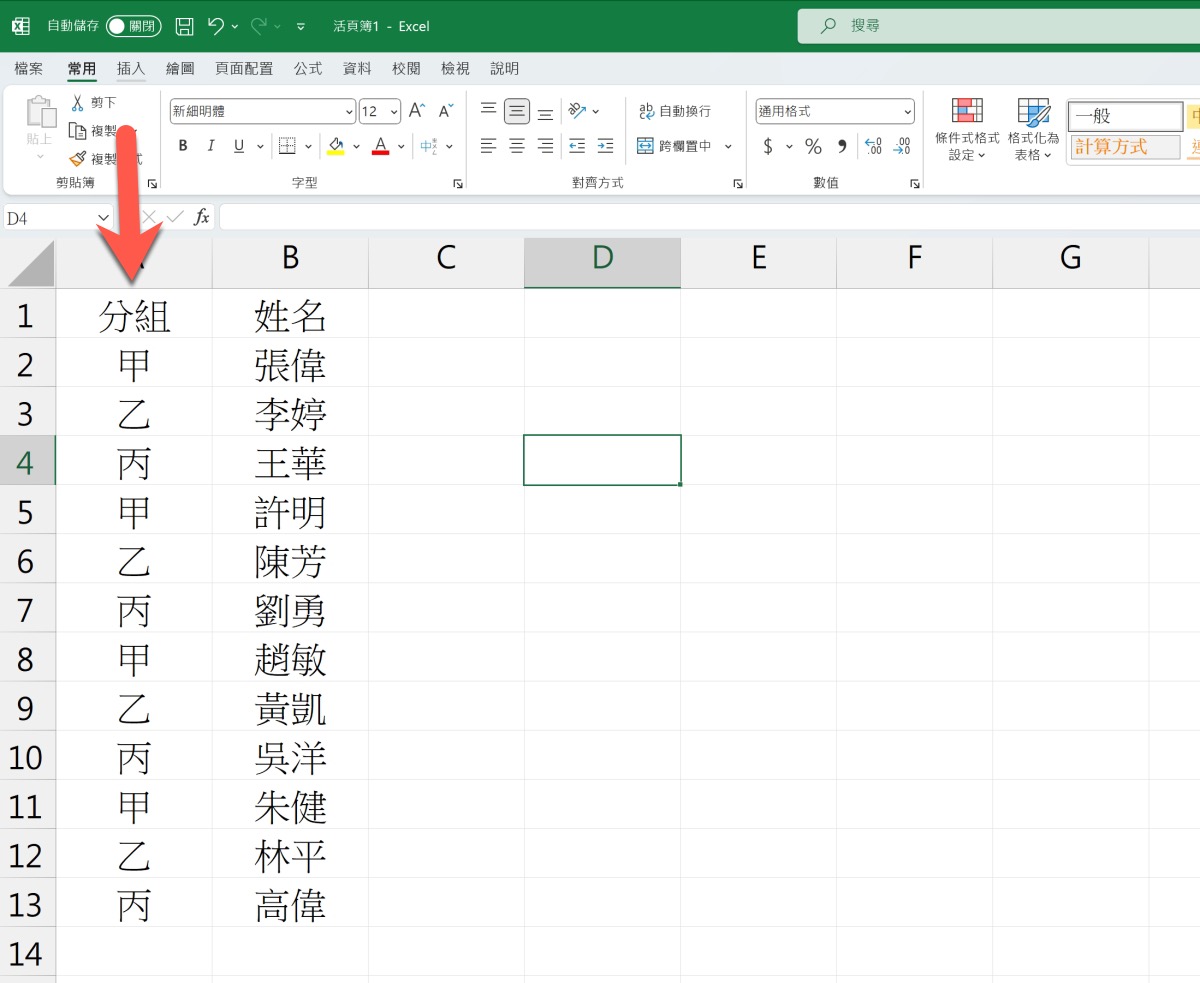The image size is (1200, 983).
Task: Switch to the 公式 ribbon tab
Action: [x=308, y=68]
